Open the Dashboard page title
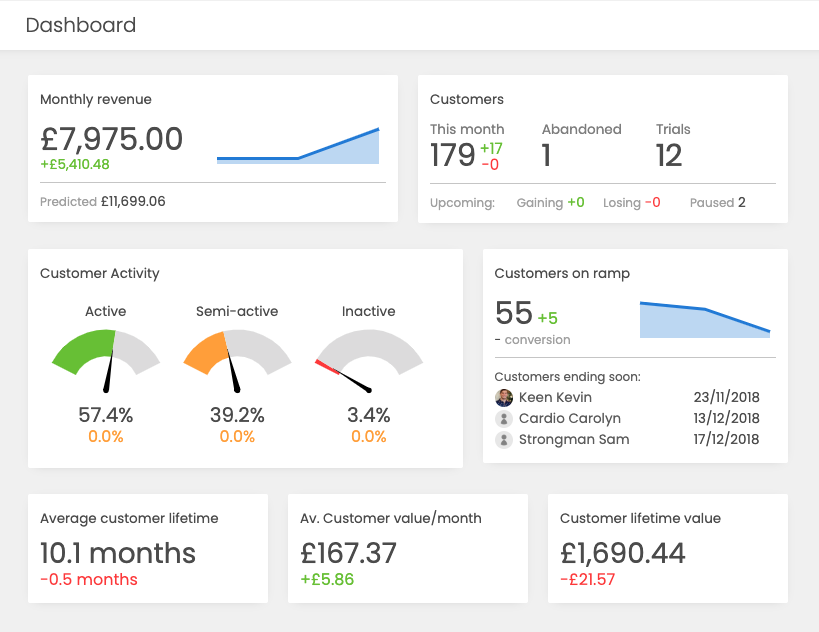Image resolution: width=819 pixels, height=632 pixels. 81,25
